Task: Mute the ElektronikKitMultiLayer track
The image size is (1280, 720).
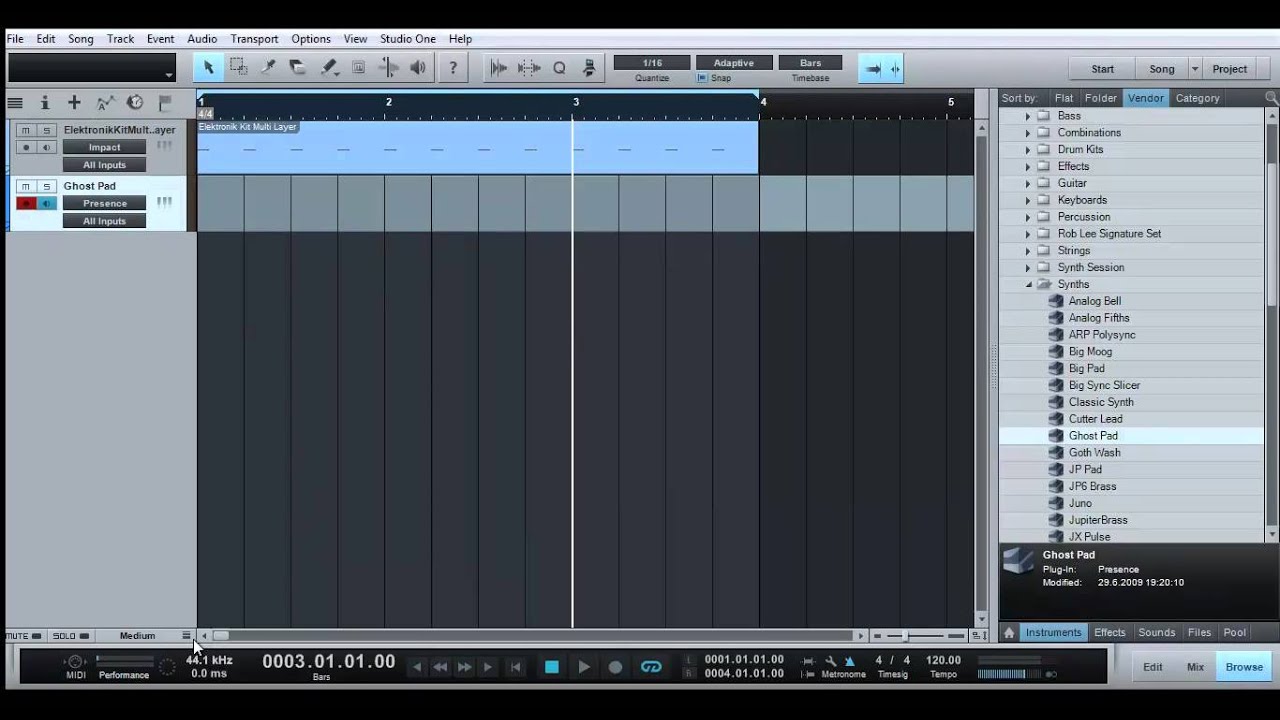Action: coord(26,130)
